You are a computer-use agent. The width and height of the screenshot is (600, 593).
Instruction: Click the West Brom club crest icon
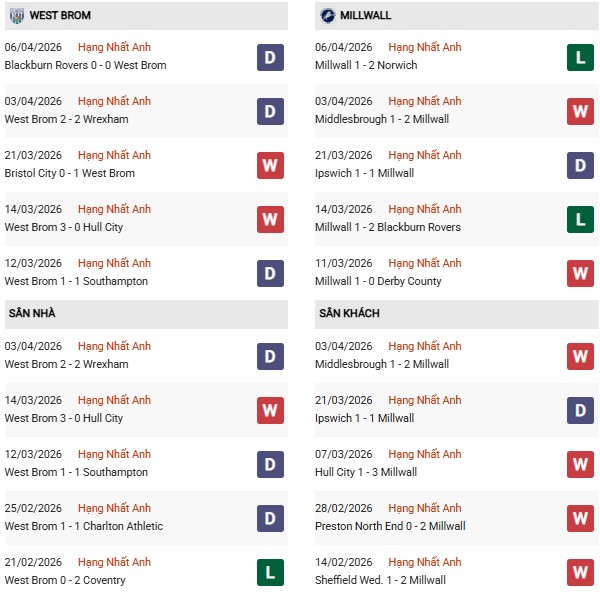[x=17, y=16]
